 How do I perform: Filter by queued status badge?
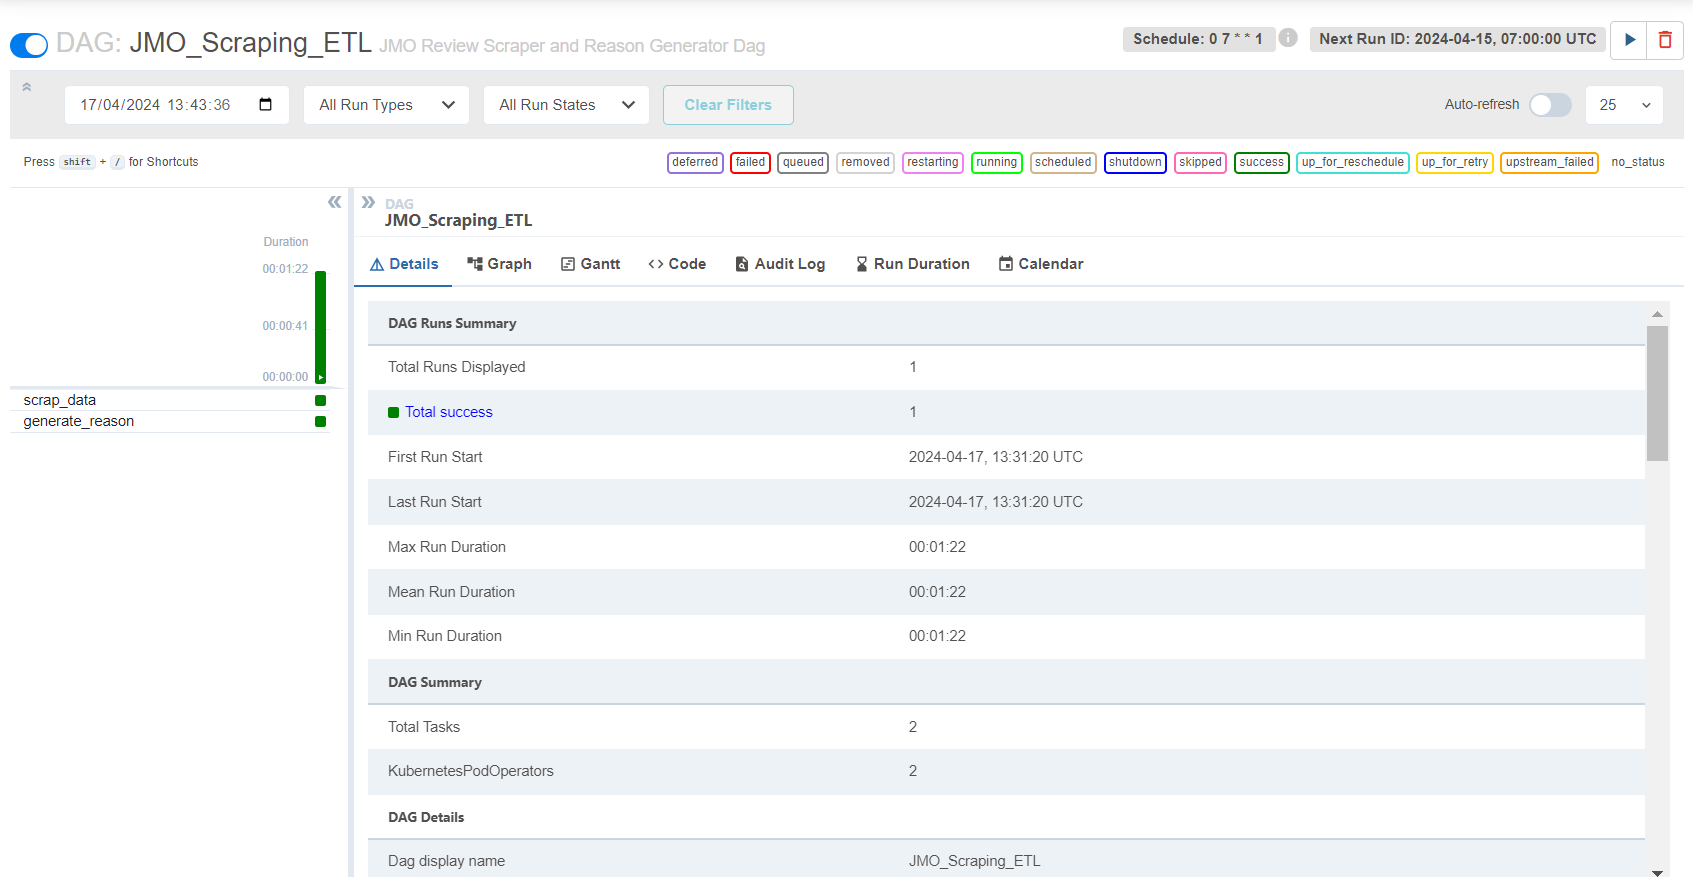click(x=803, y=162)
